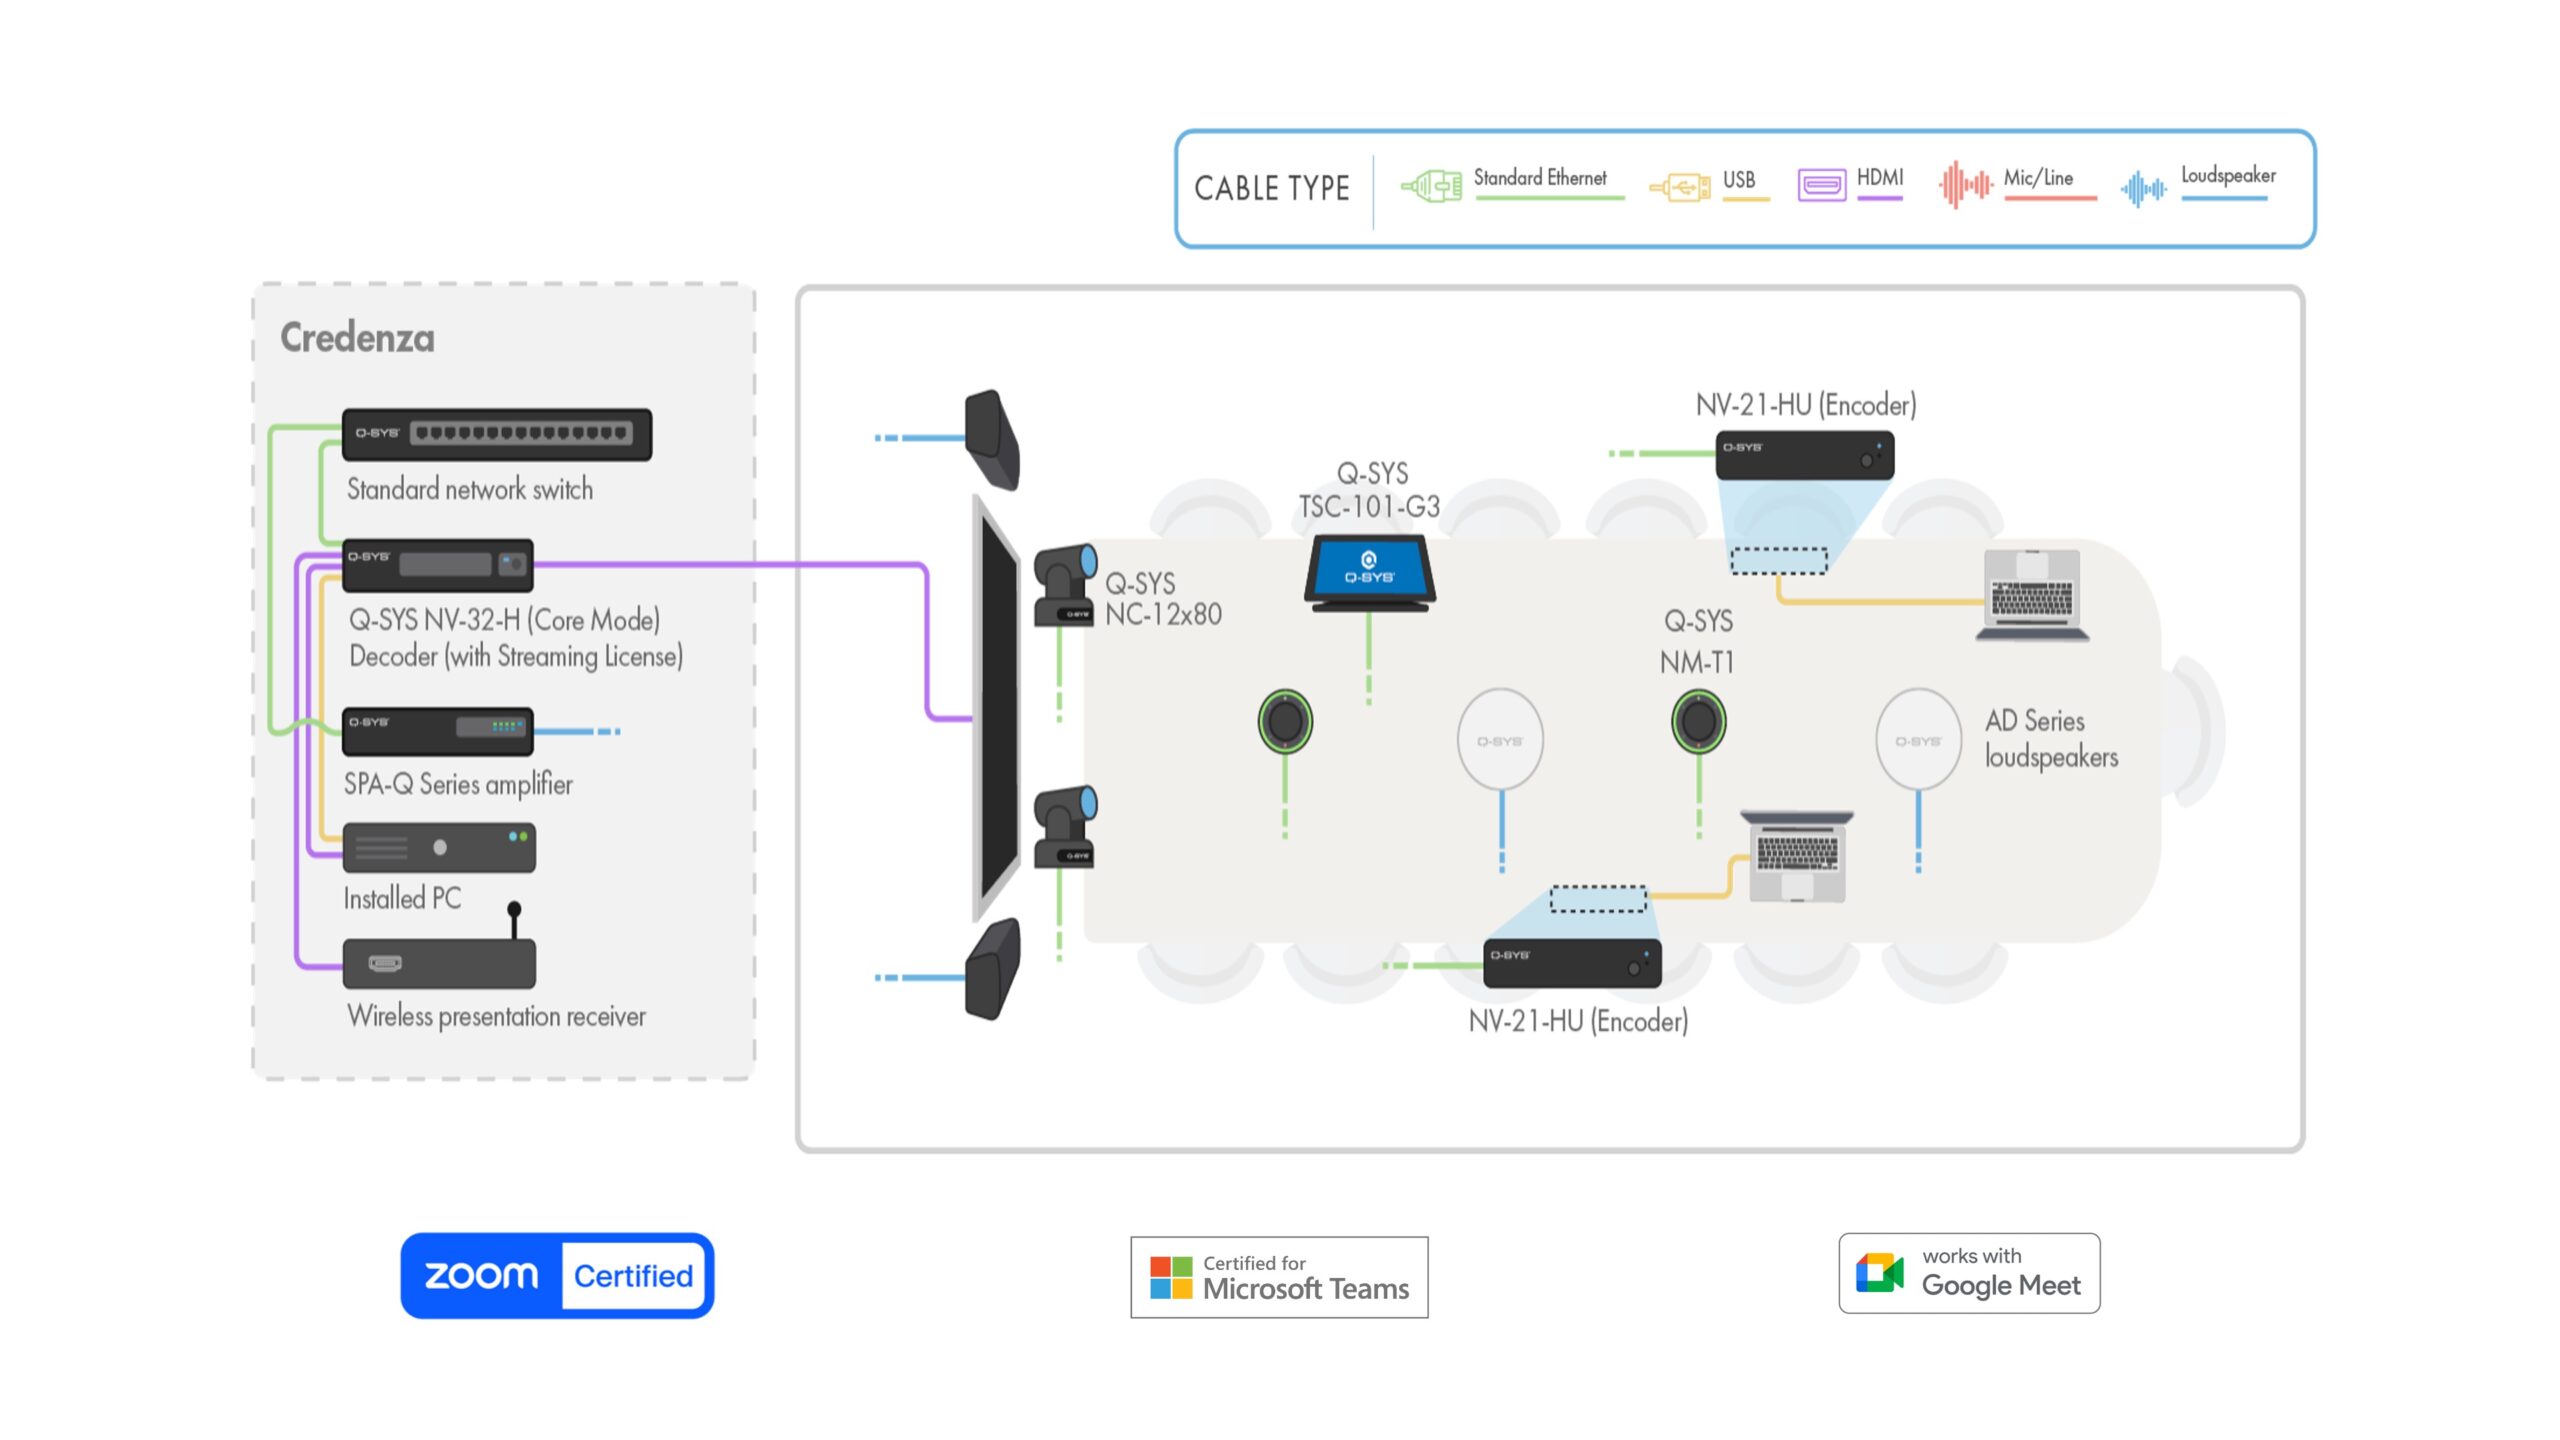
Task: Click the wireless presentation receiver device
Action: pos(438,963)
